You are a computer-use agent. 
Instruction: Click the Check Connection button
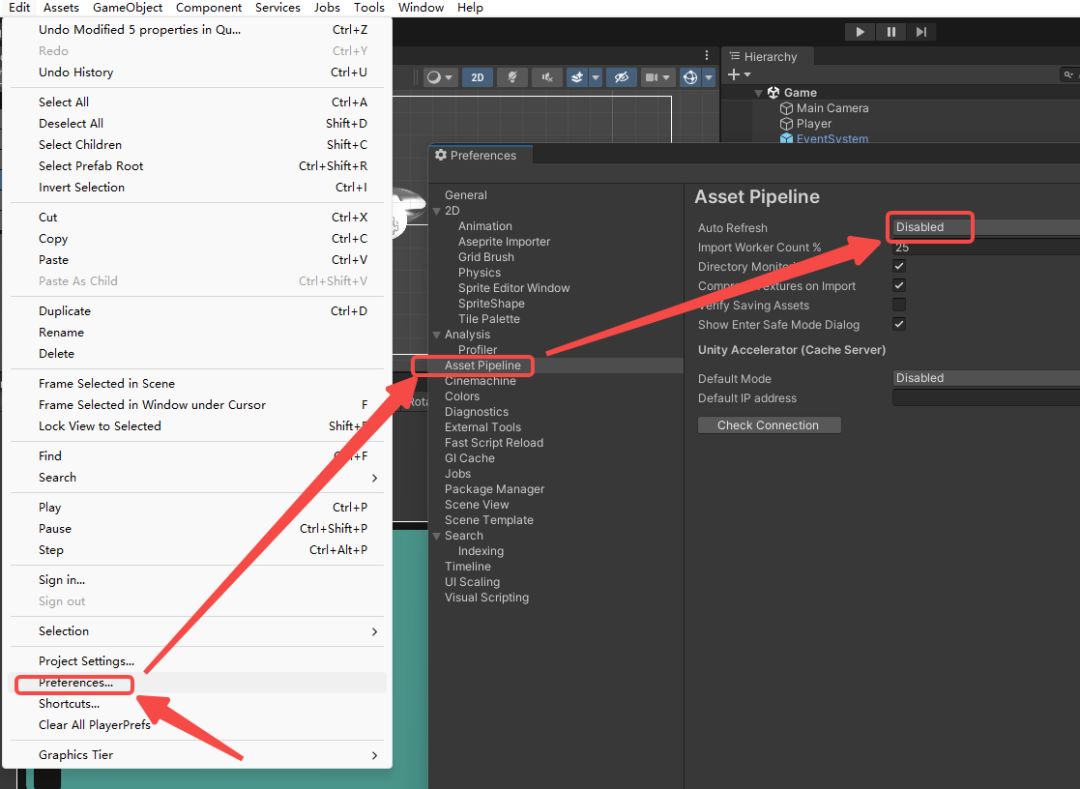pyautogui.click(x=768, y=425)
